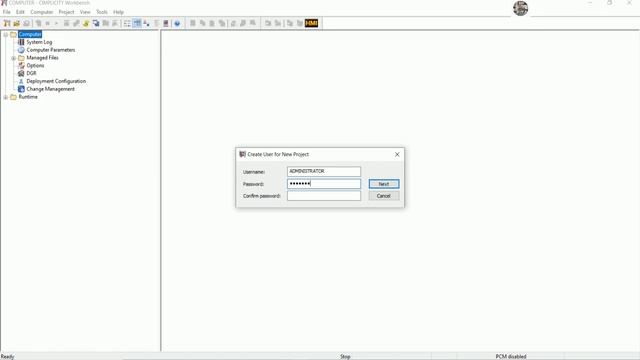This screenshot has width=640, height=360.
Task: Click the blue cascading-windows toolbar icon
Action: [x=96, y=23]
